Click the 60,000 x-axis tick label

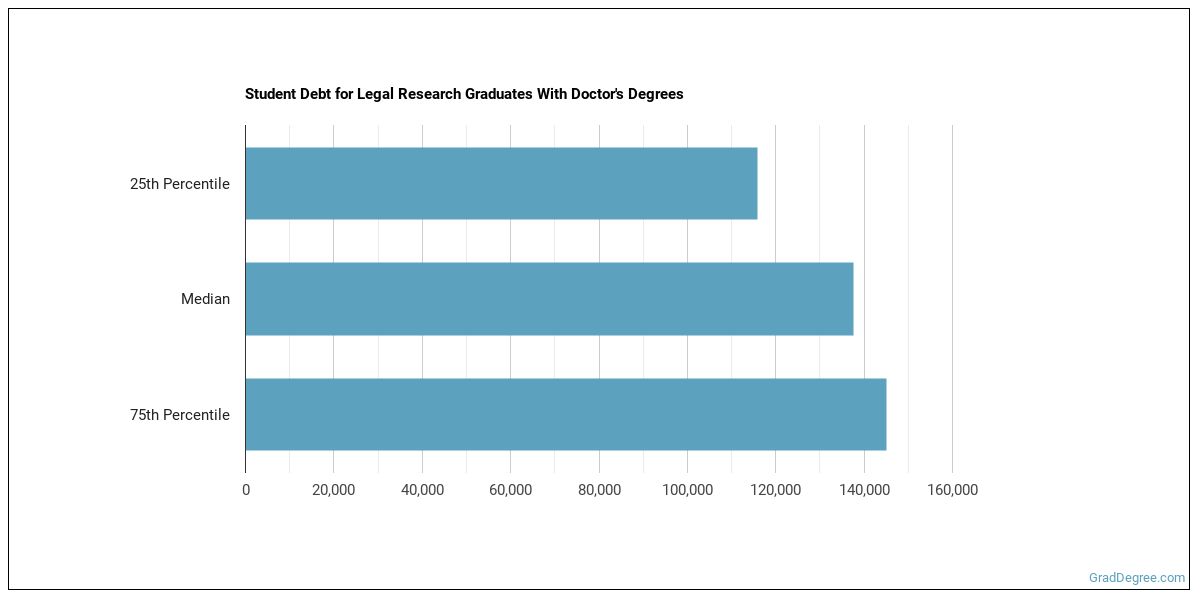tap(510, 490)
